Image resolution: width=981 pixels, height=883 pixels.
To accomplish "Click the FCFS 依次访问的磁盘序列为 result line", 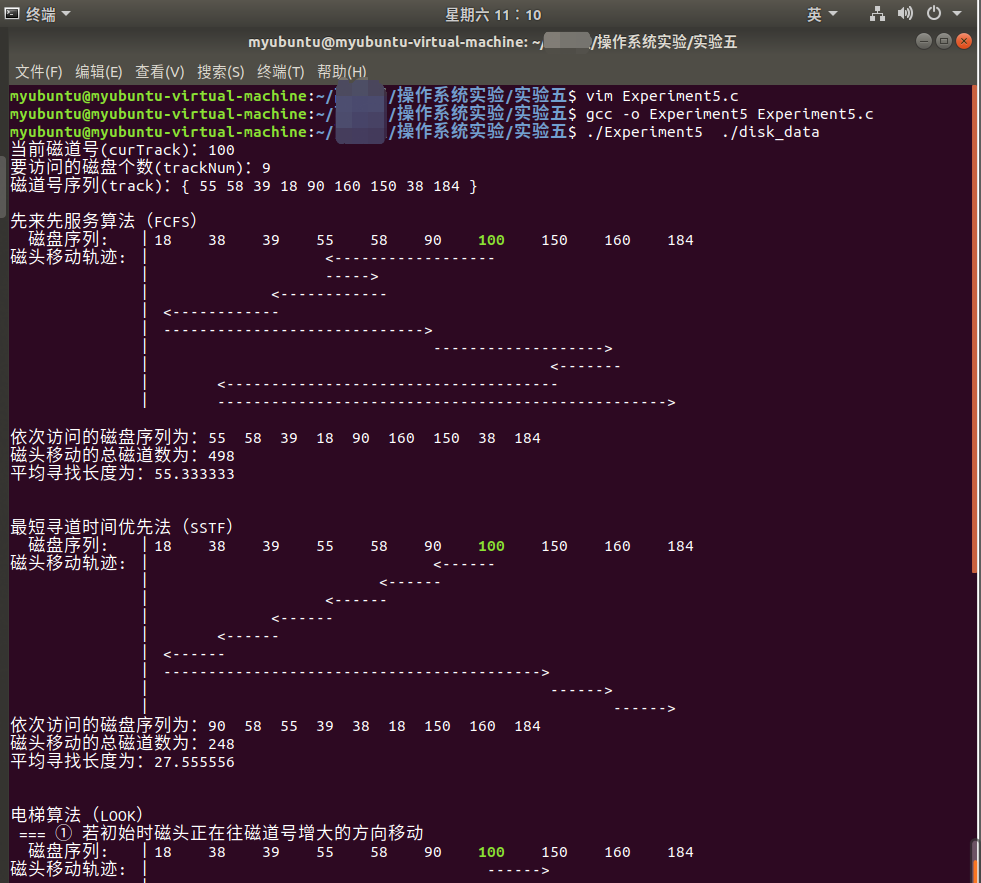I will pyautogui.click(x=275, y=438).
